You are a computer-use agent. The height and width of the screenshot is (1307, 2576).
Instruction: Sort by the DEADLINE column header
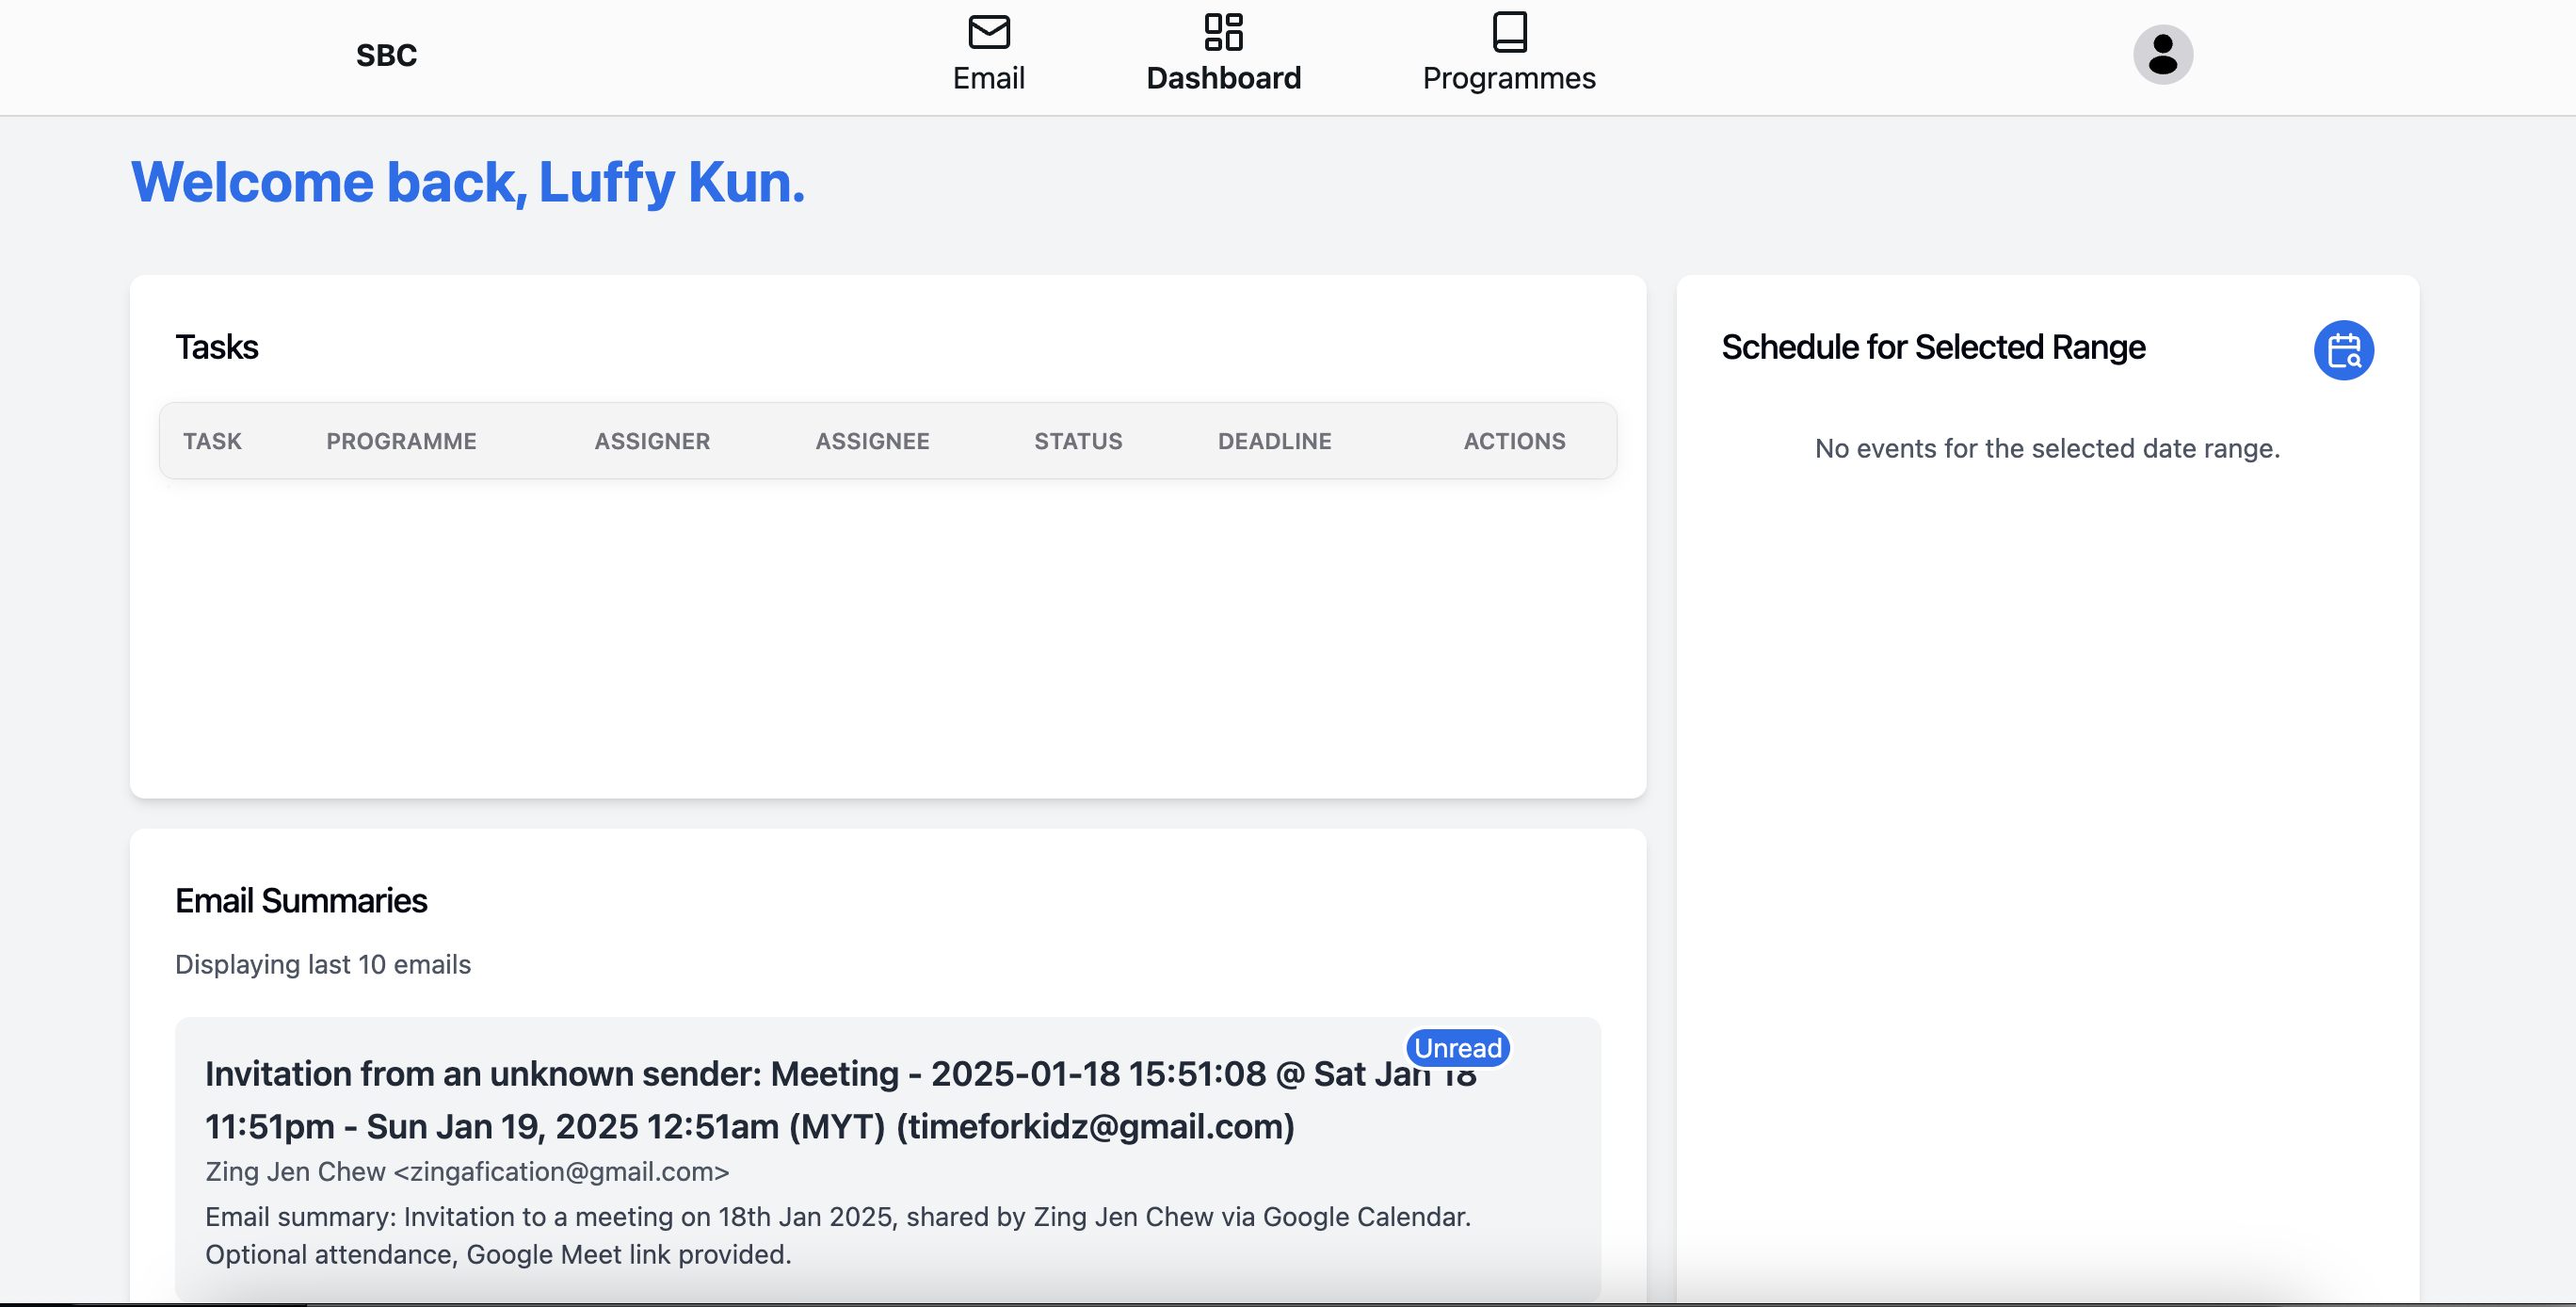[1274, 441]
